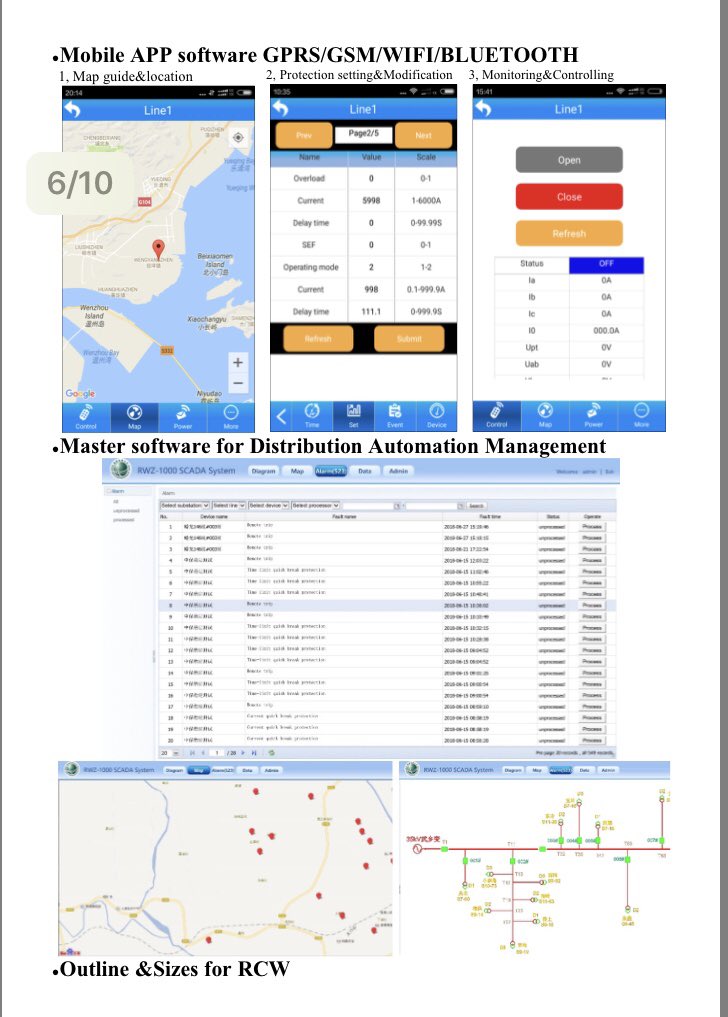Screen dimensions: 728x1017
Task: Go to next page arrow in alarm pager
Action: pyautogui.click(x=243, y=753)
